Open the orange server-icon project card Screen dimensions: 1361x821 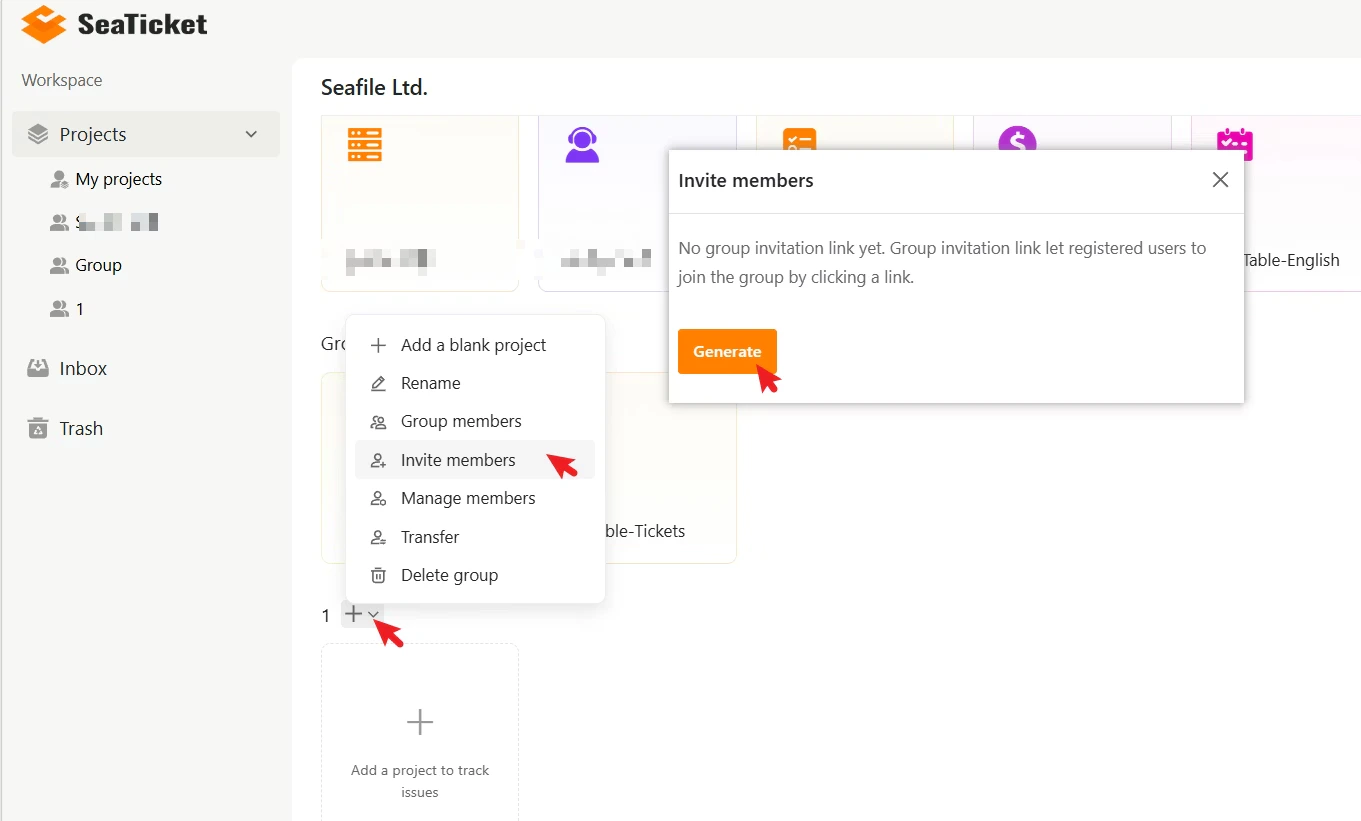420,204
